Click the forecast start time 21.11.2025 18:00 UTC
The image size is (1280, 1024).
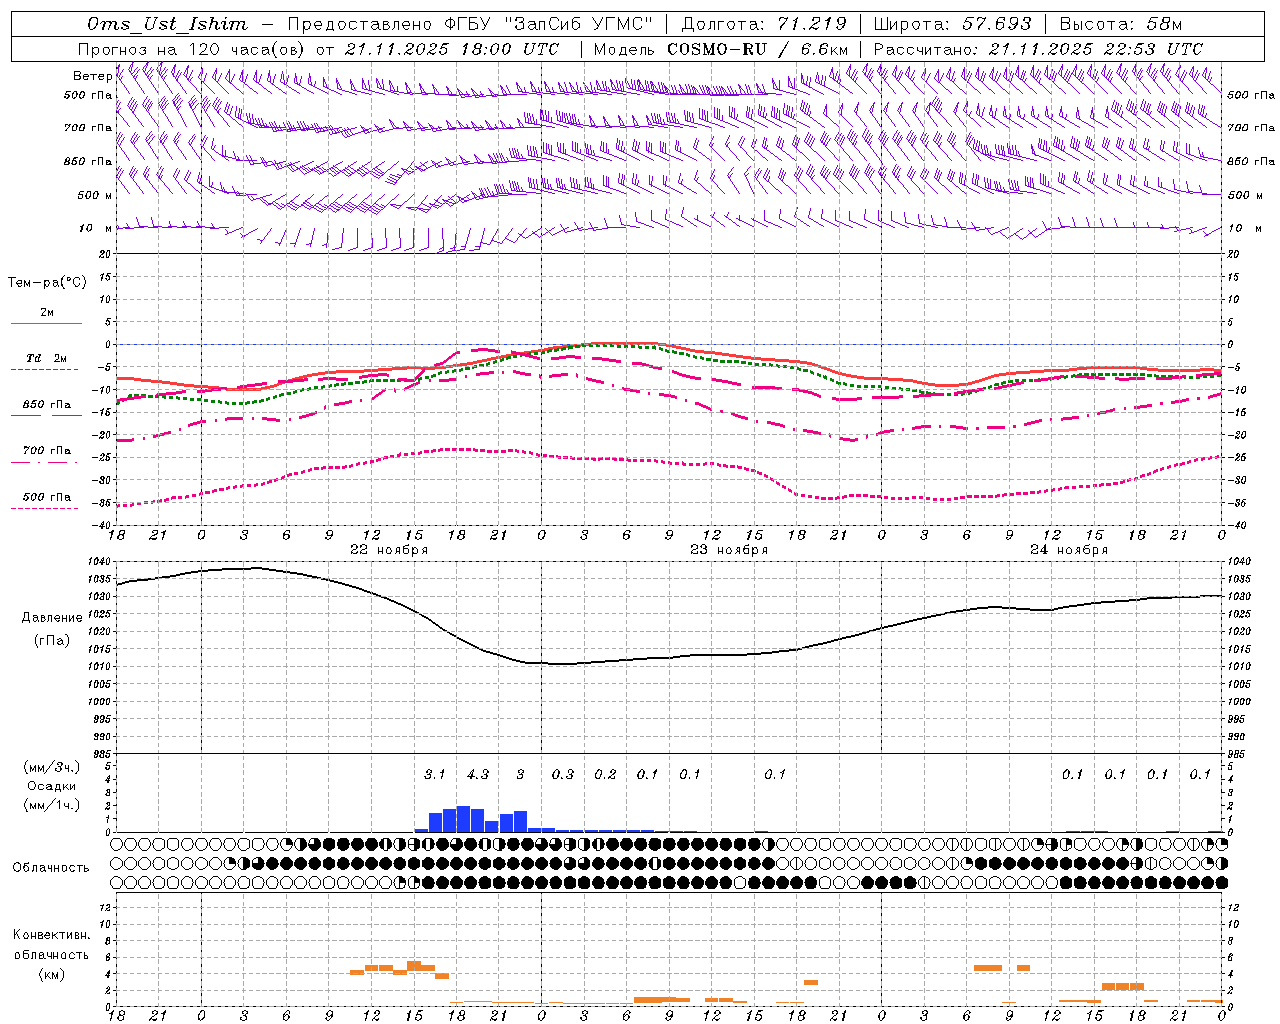452,49
